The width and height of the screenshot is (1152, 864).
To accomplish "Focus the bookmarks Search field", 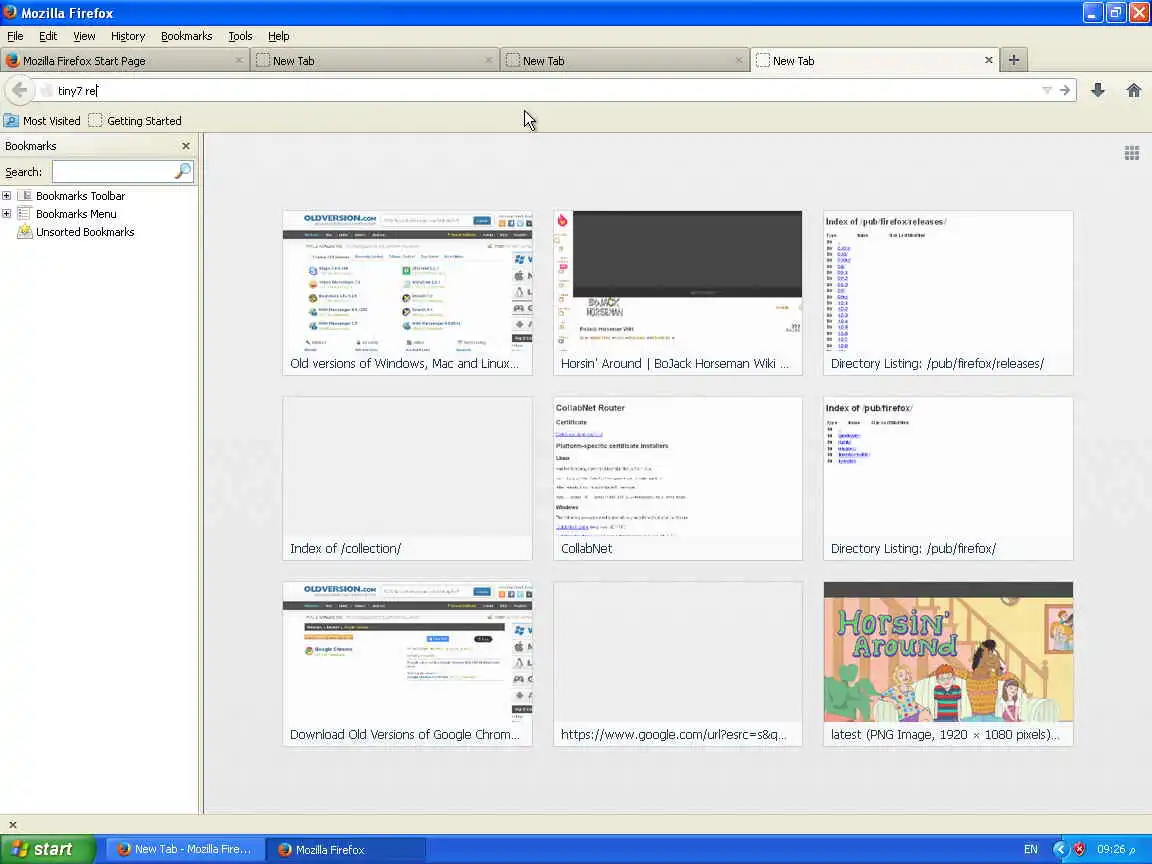I will [x=114, y=172].
